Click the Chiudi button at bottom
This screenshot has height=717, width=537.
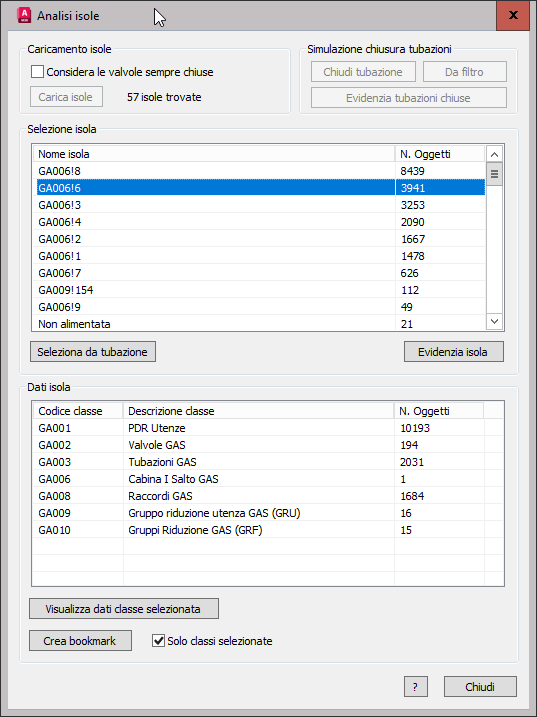click(x=480, y=687)
